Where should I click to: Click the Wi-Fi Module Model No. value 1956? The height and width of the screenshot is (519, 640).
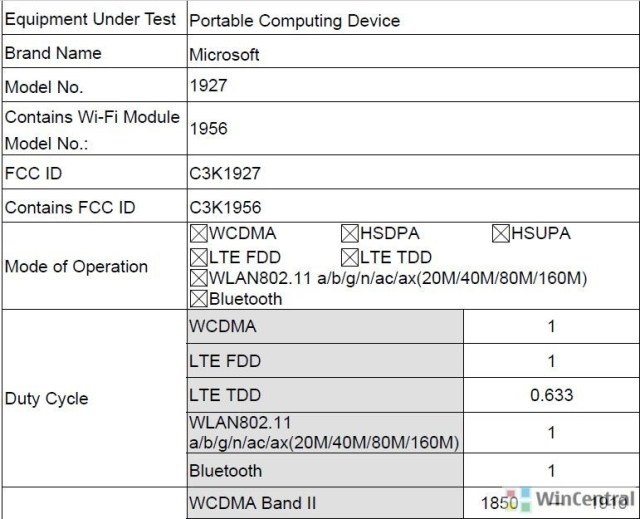(x=209, y=129)
